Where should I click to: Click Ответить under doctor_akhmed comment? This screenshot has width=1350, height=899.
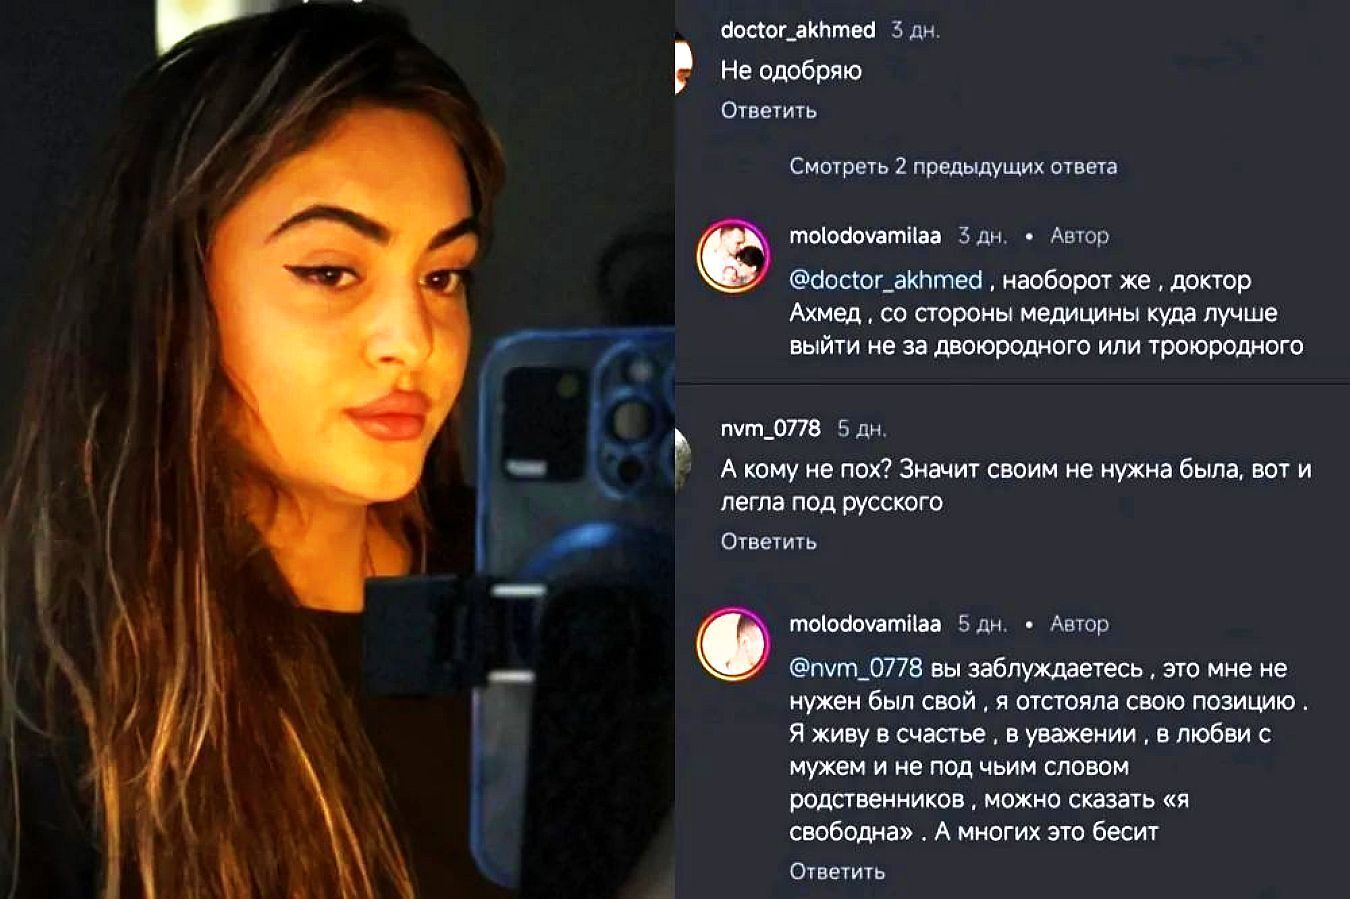coord(768,111)
